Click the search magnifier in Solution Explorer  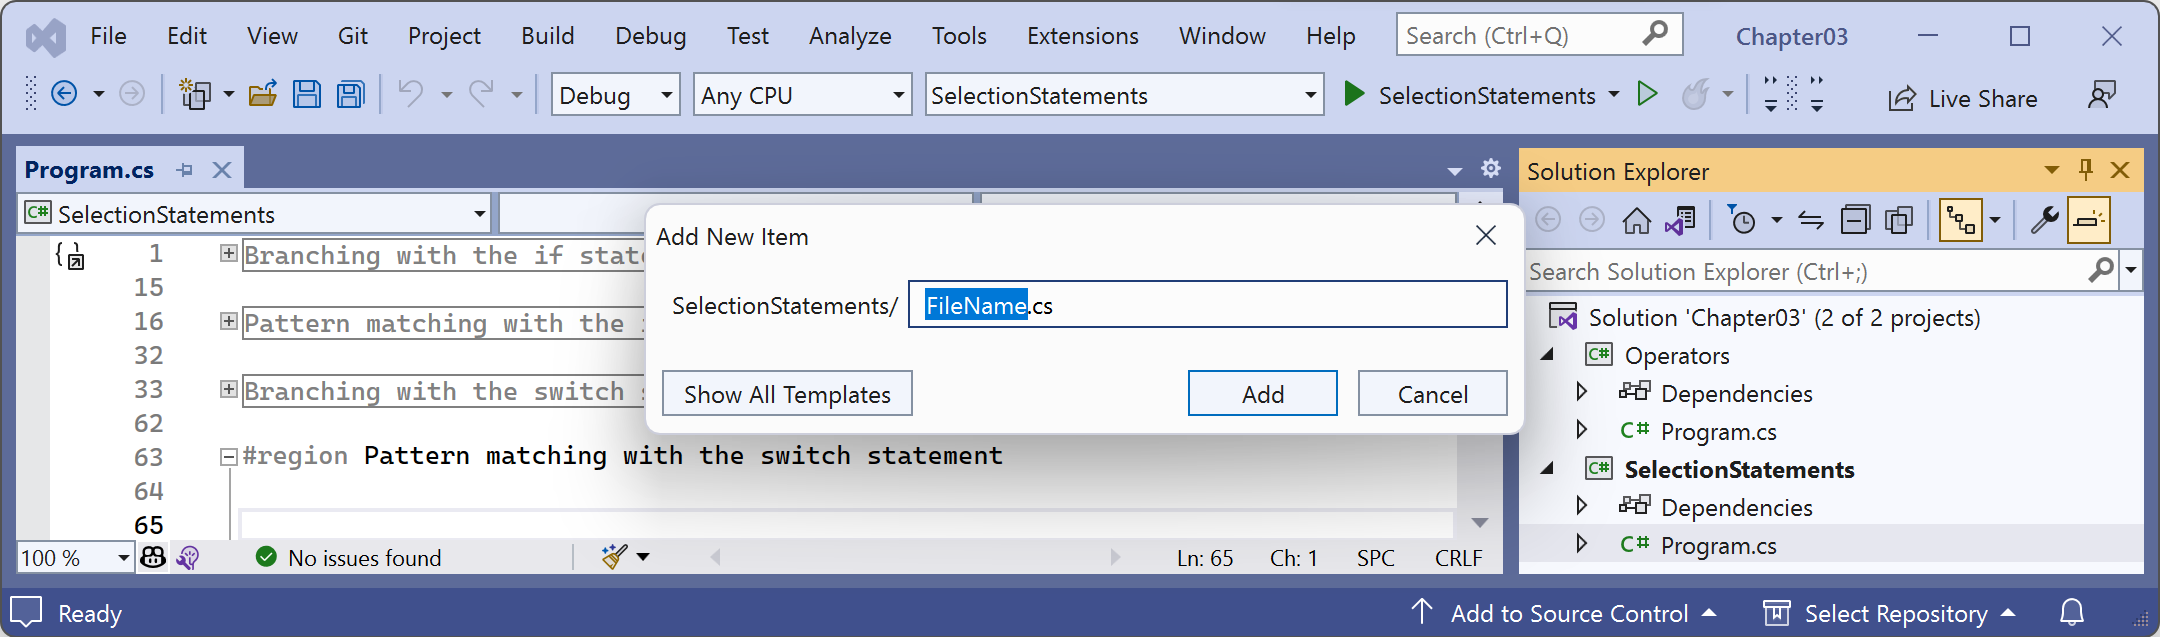(2101, 270)
